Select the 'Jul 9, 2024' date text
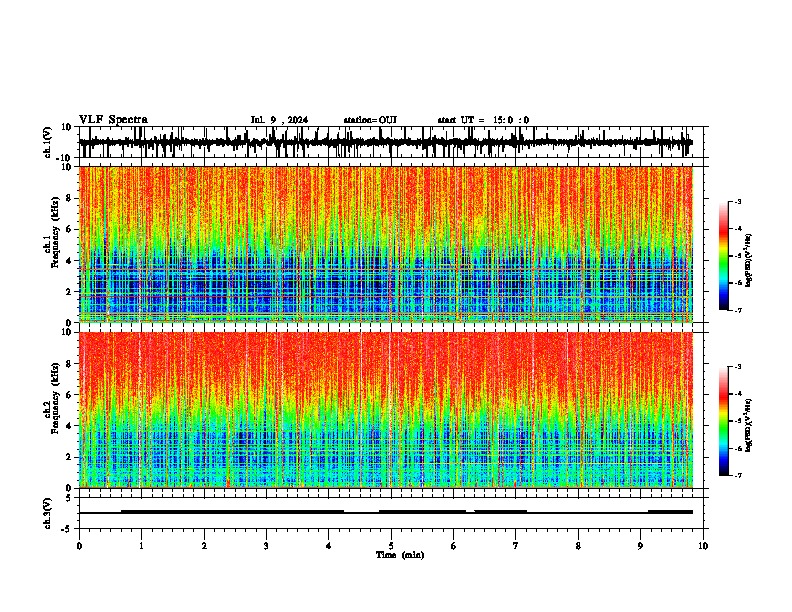 279,120
